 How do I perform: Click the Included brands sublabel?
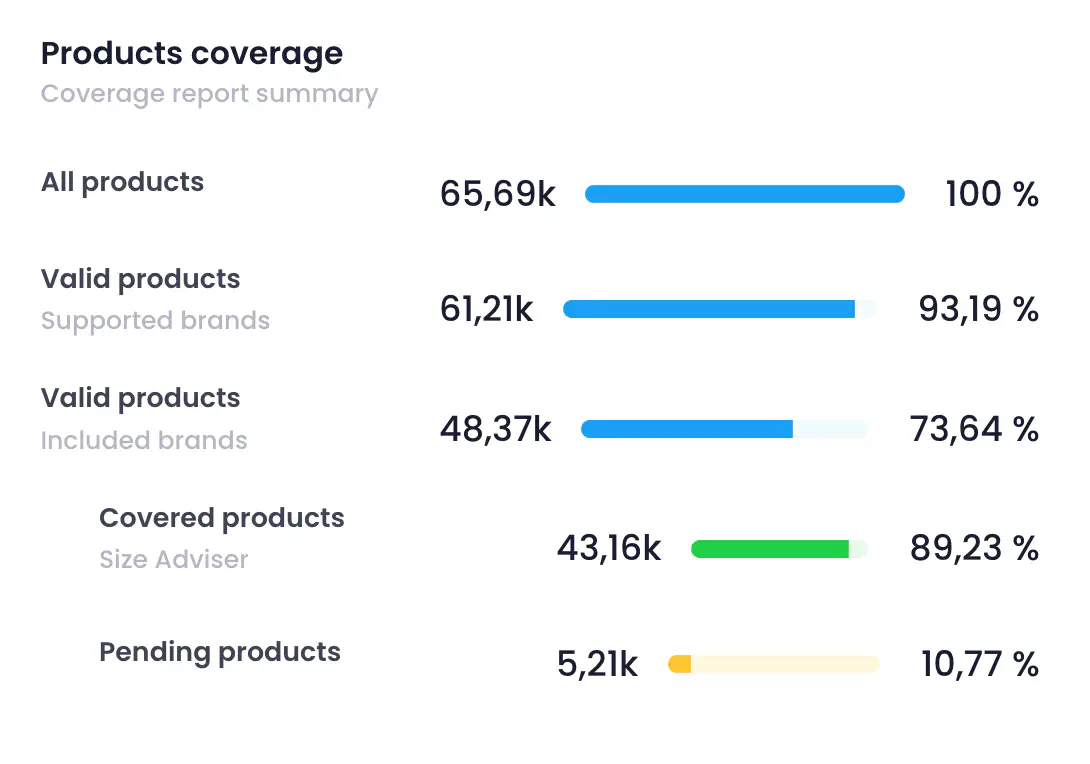tap(144, 441)
